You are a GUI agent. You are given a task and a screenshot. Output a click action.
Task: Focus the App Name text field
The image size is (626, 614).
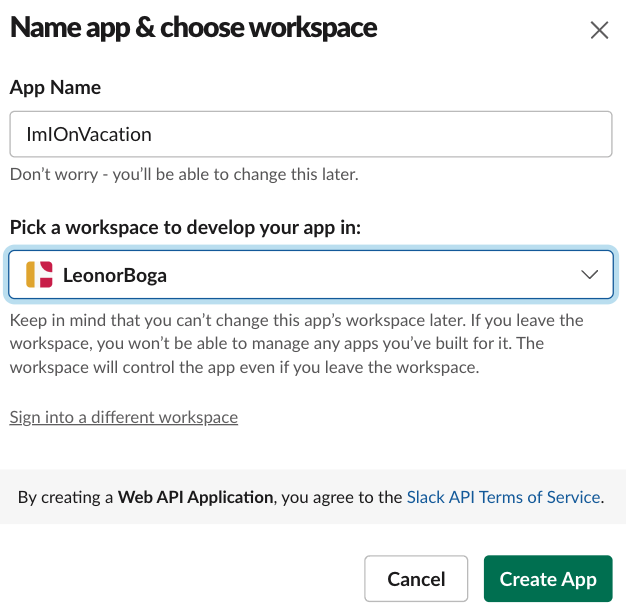[311, 134]
